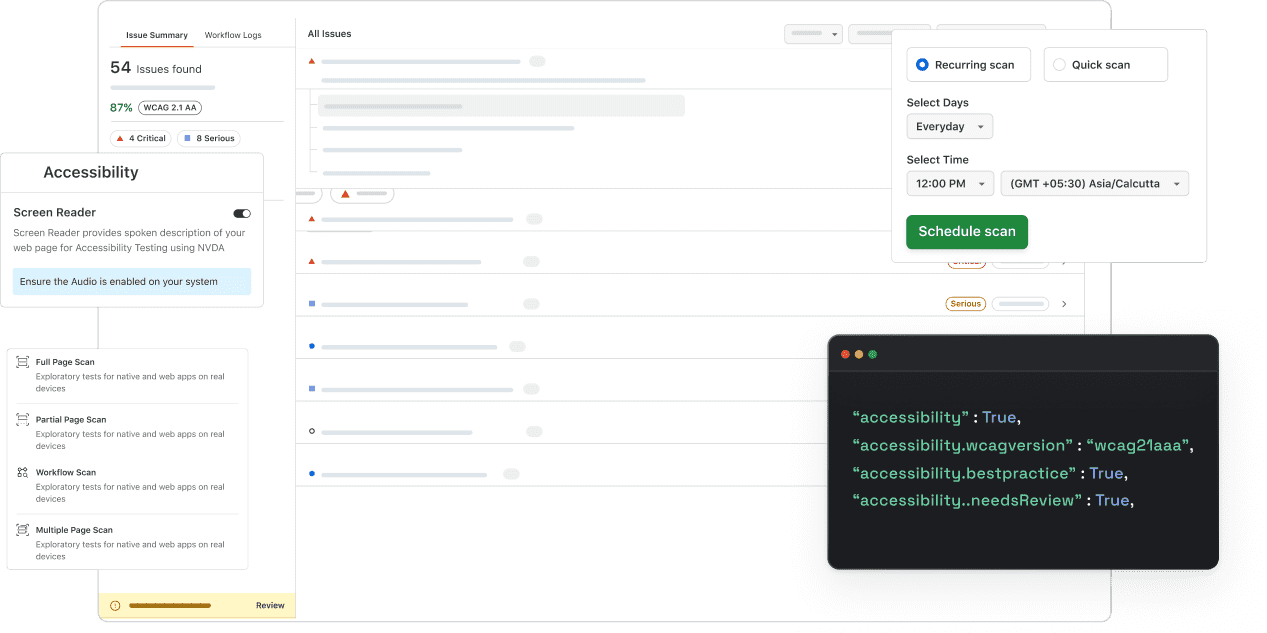Click the 8 Serious filter chip
This screenshot has height=633, width=1267.
point(209,139)
